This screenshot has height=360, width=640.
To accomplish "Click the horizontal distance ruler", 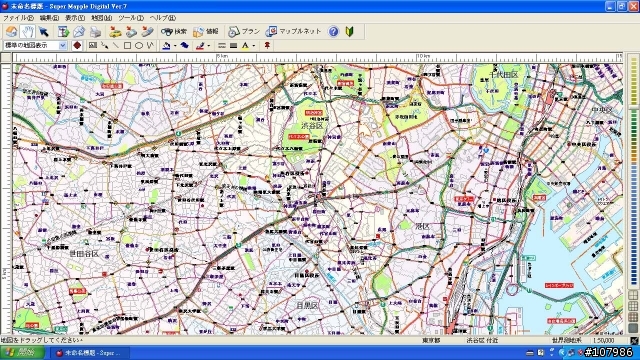I will [318, 58].
